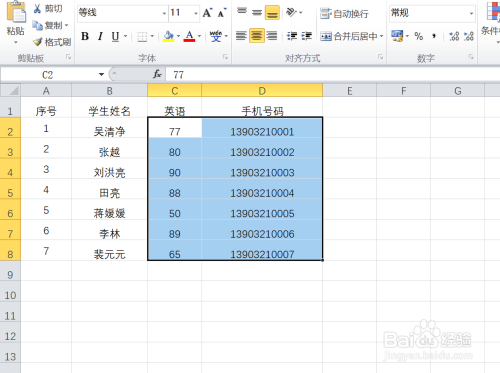Open number format dropdown 常规
Image resolution: width=500 pixels, height=373 pixels.
pyautogui.click(x=471, y=13)
